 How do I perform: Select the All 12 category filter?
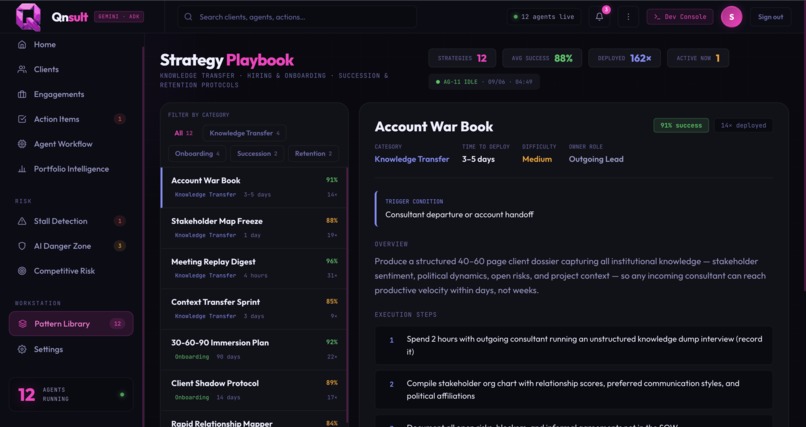[x=183, y=133]
